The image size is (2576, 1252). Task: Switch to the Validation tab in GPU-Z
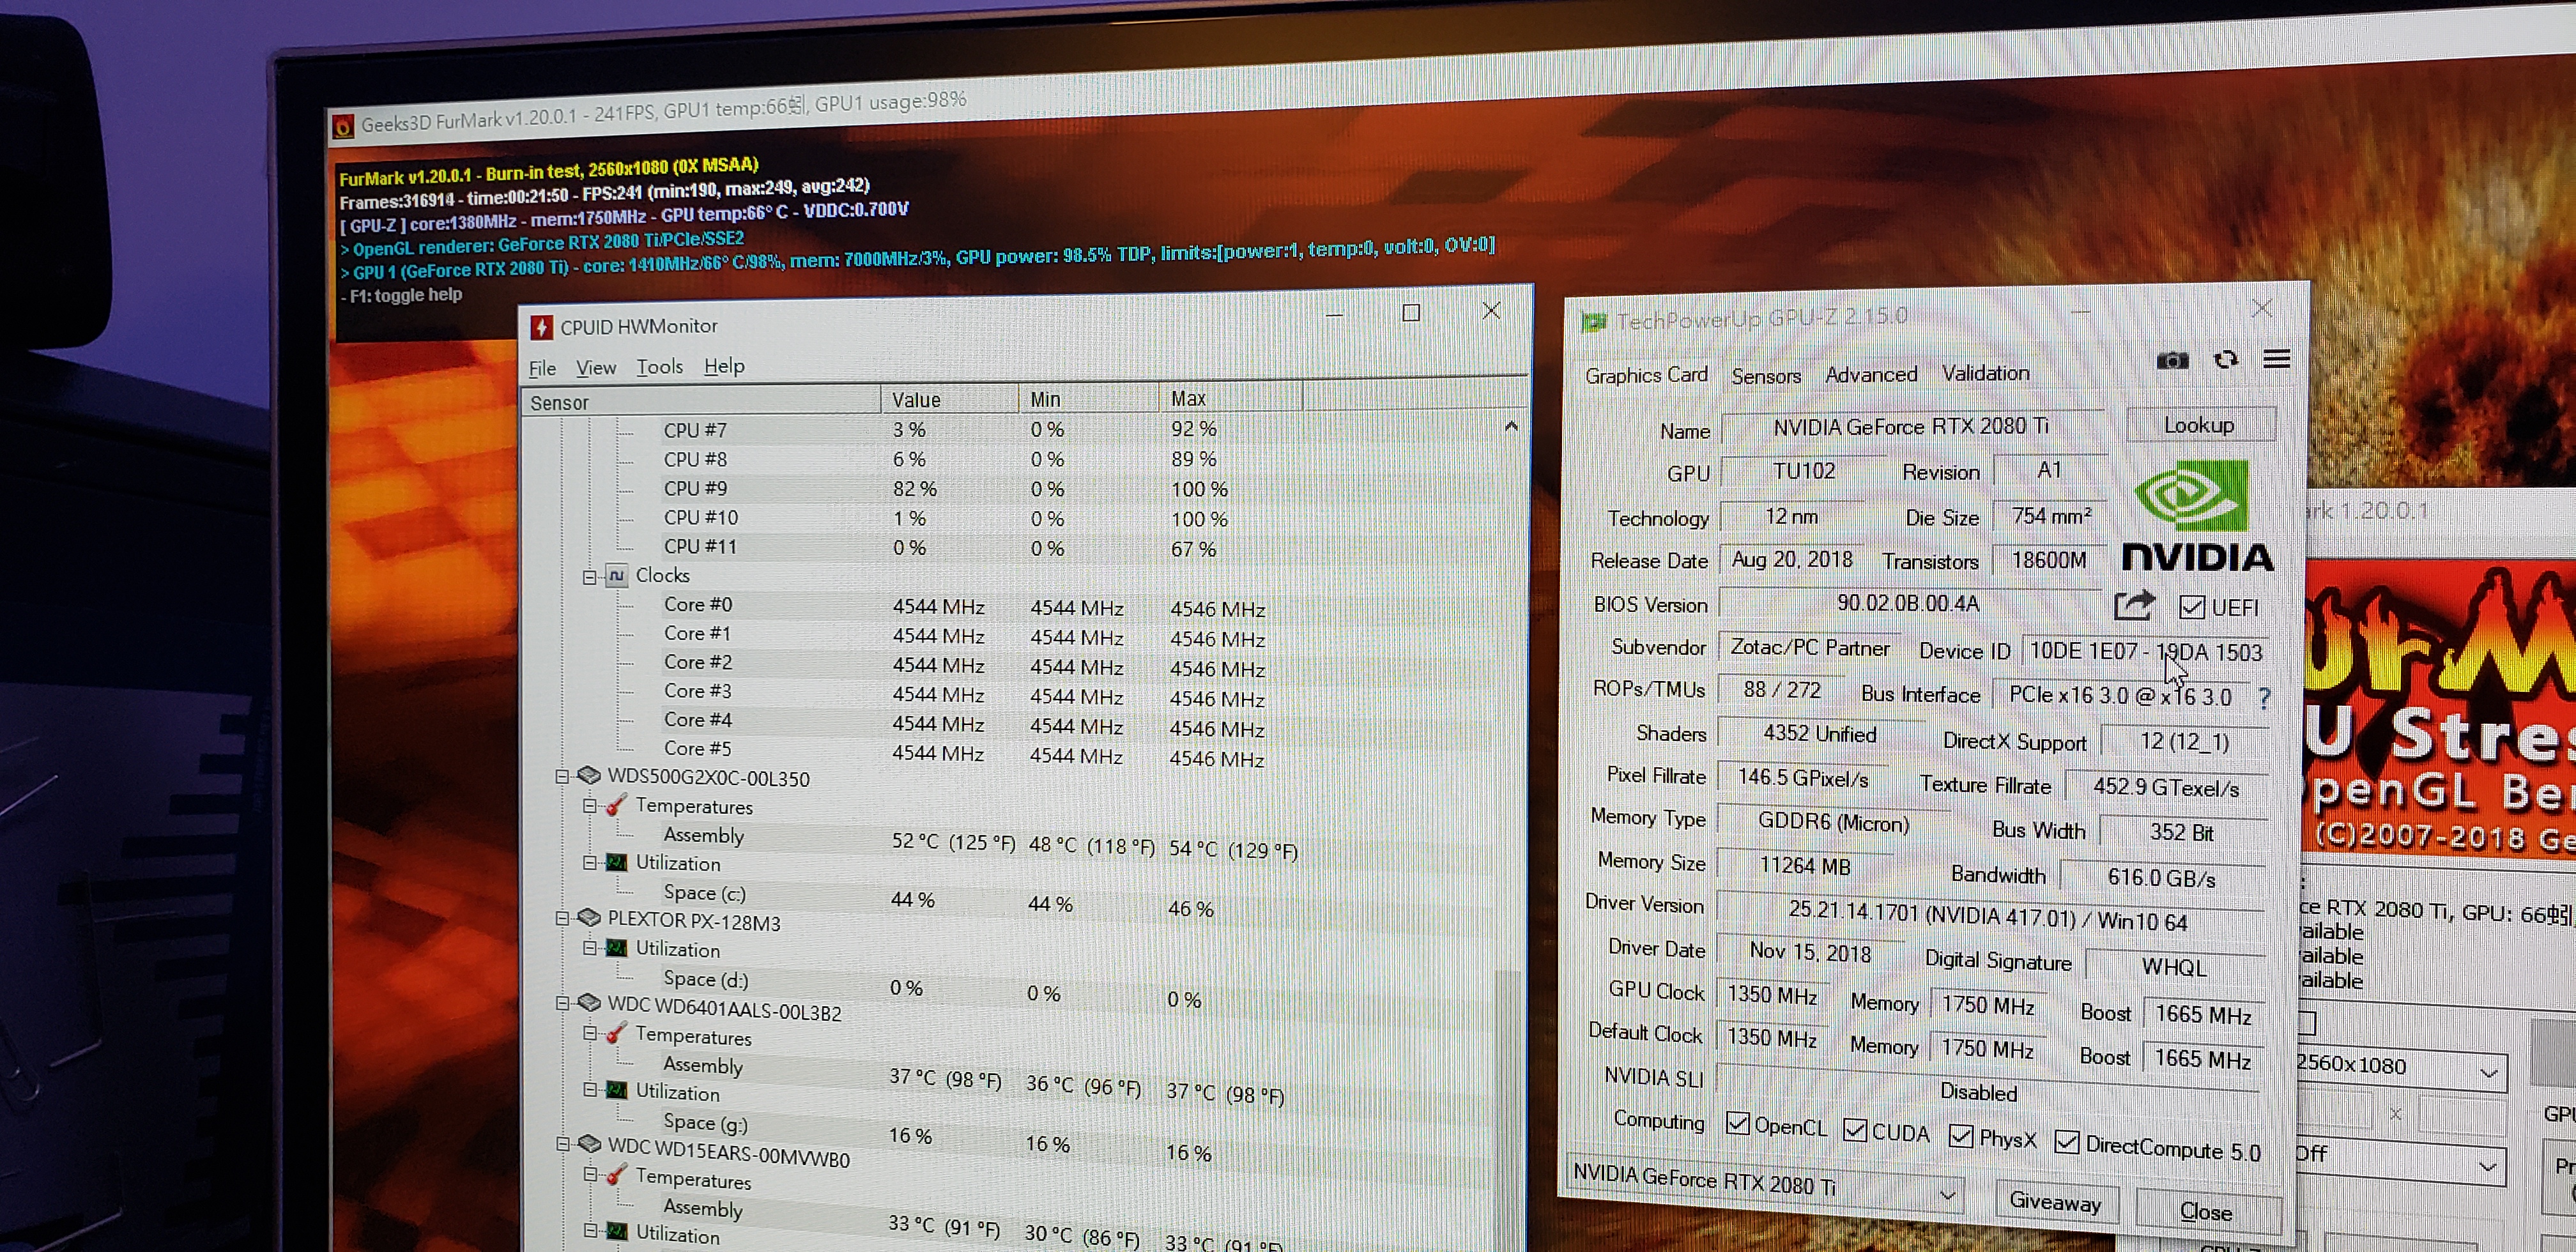click(x=1985, y=373)
